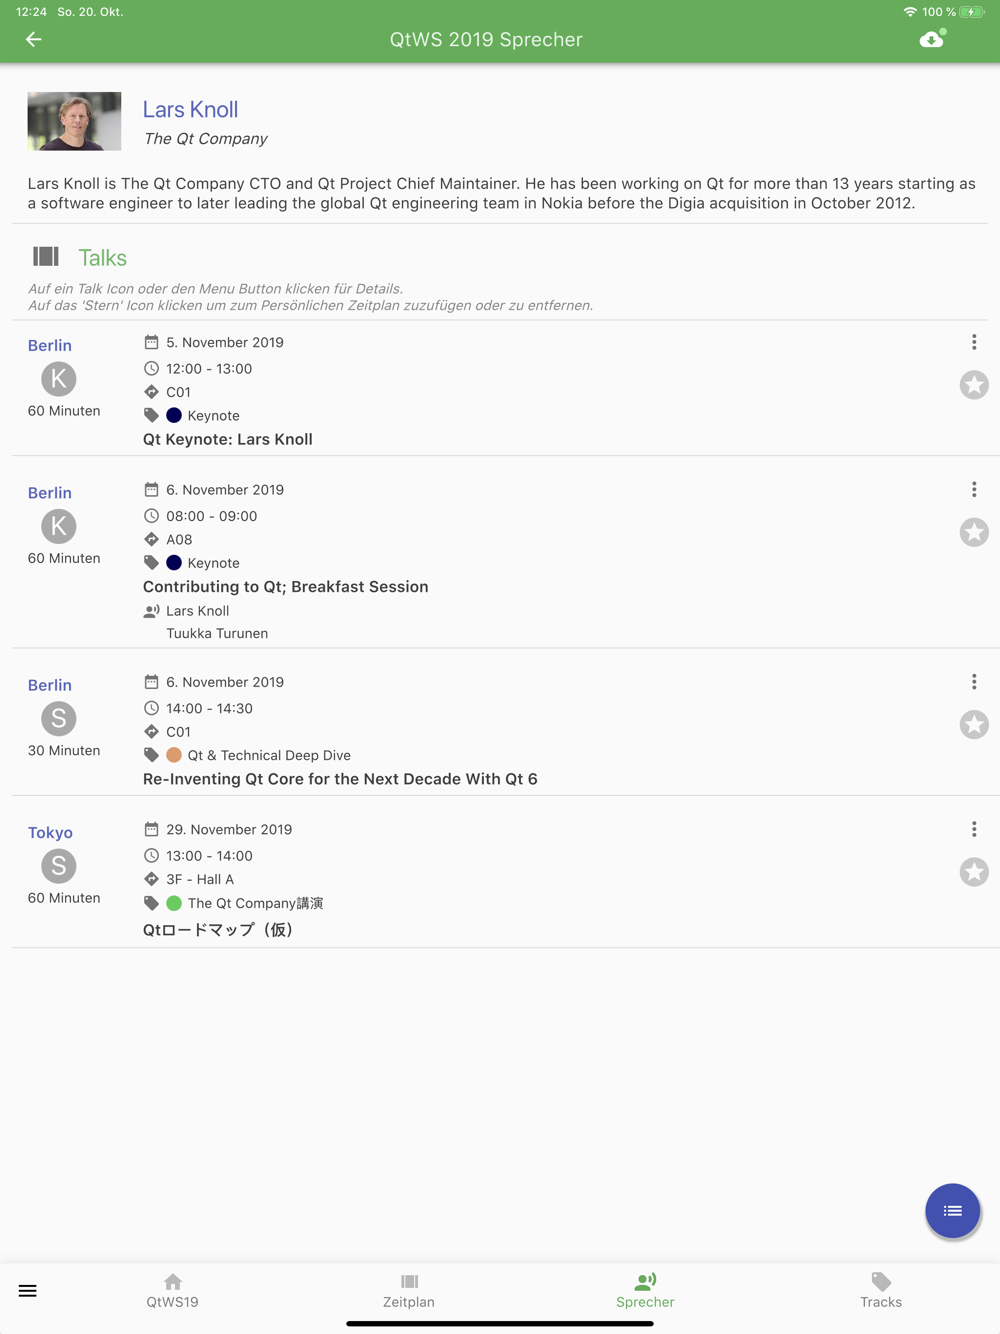The width and height of the screenshot is (1000, 1334).
Task: Open options menu for Re-Inventing Qt Core talk
Action: pyautogui.click(x=974, y=682)
